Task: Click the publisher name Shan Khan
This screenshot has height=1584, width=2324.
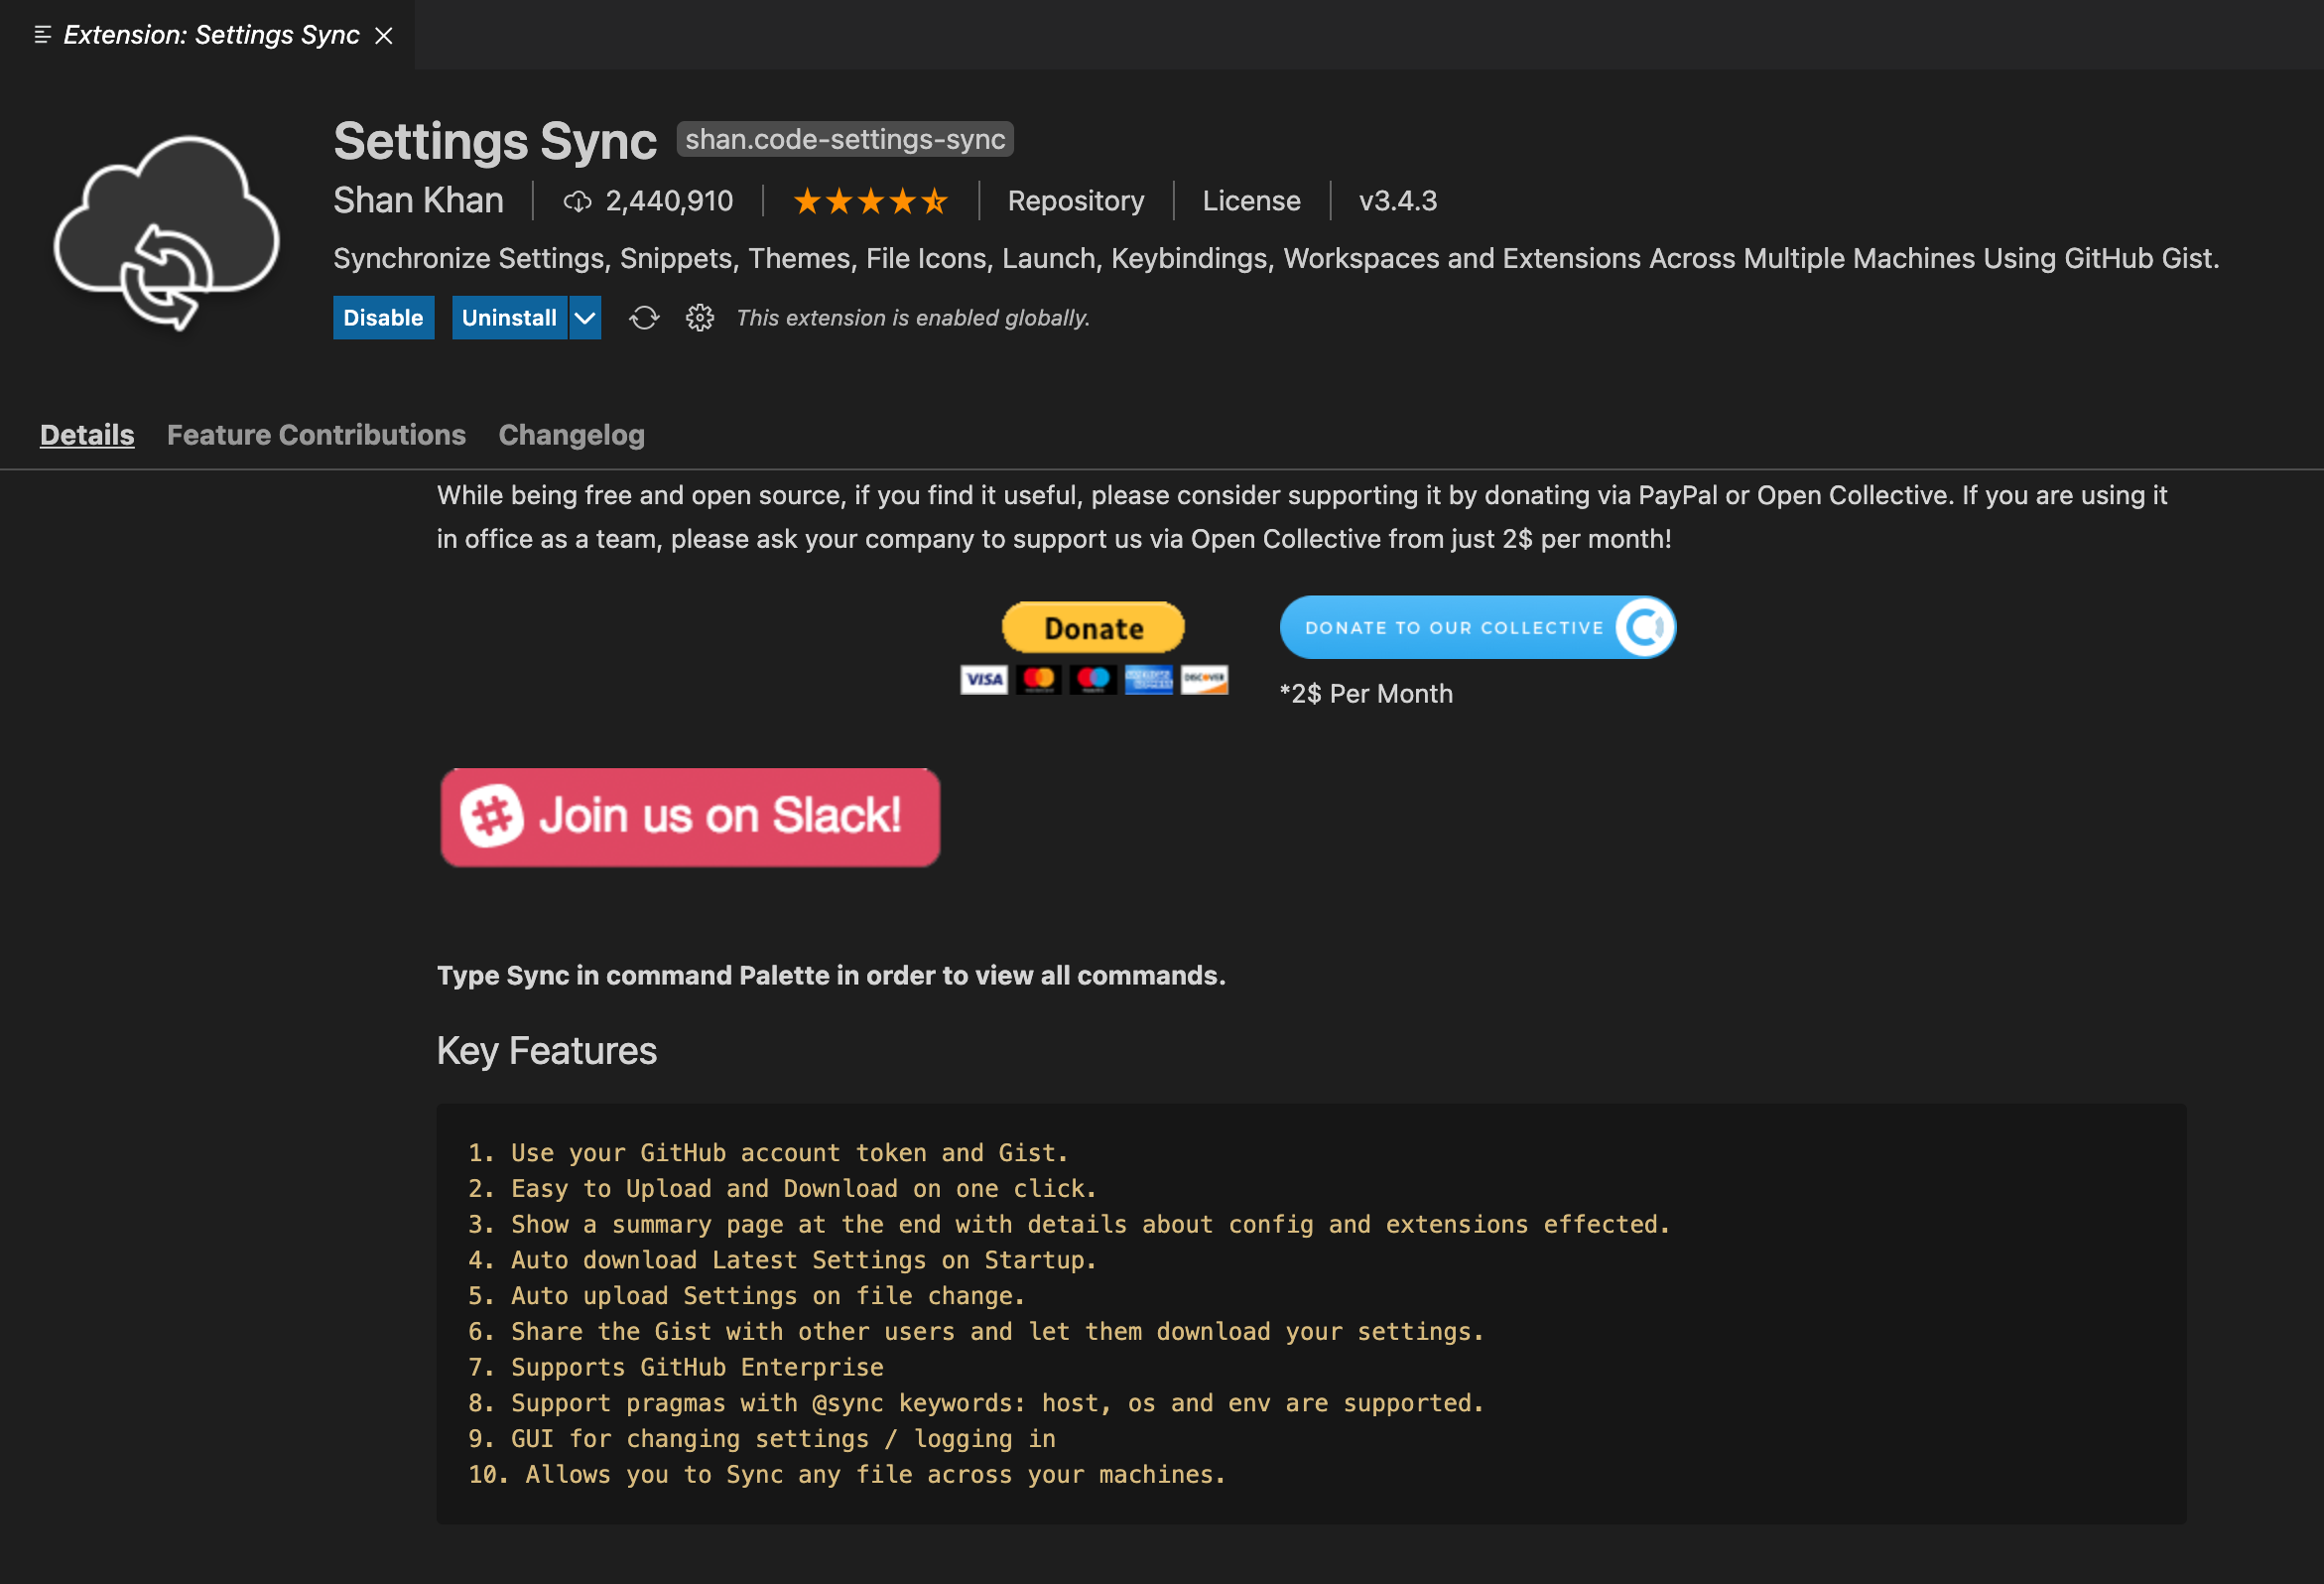Action: tap(418, 201)
